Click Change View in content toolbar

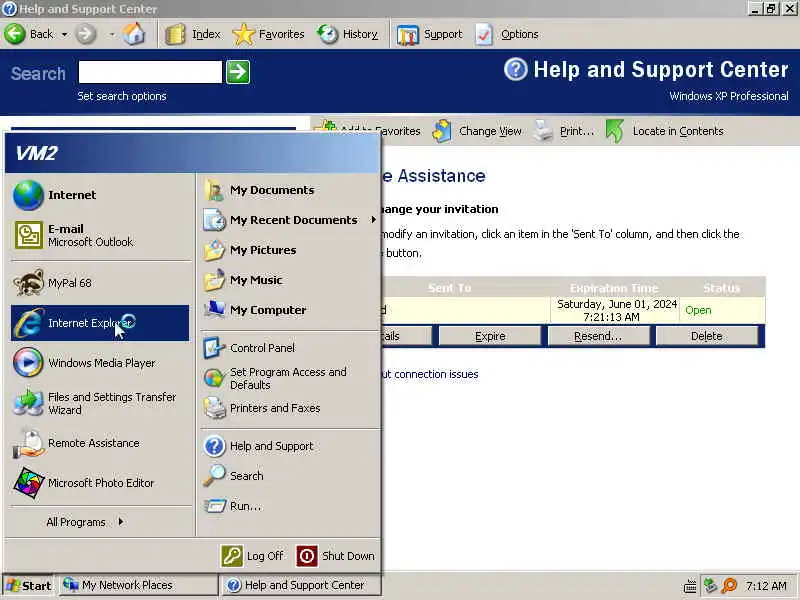(477, 131)
